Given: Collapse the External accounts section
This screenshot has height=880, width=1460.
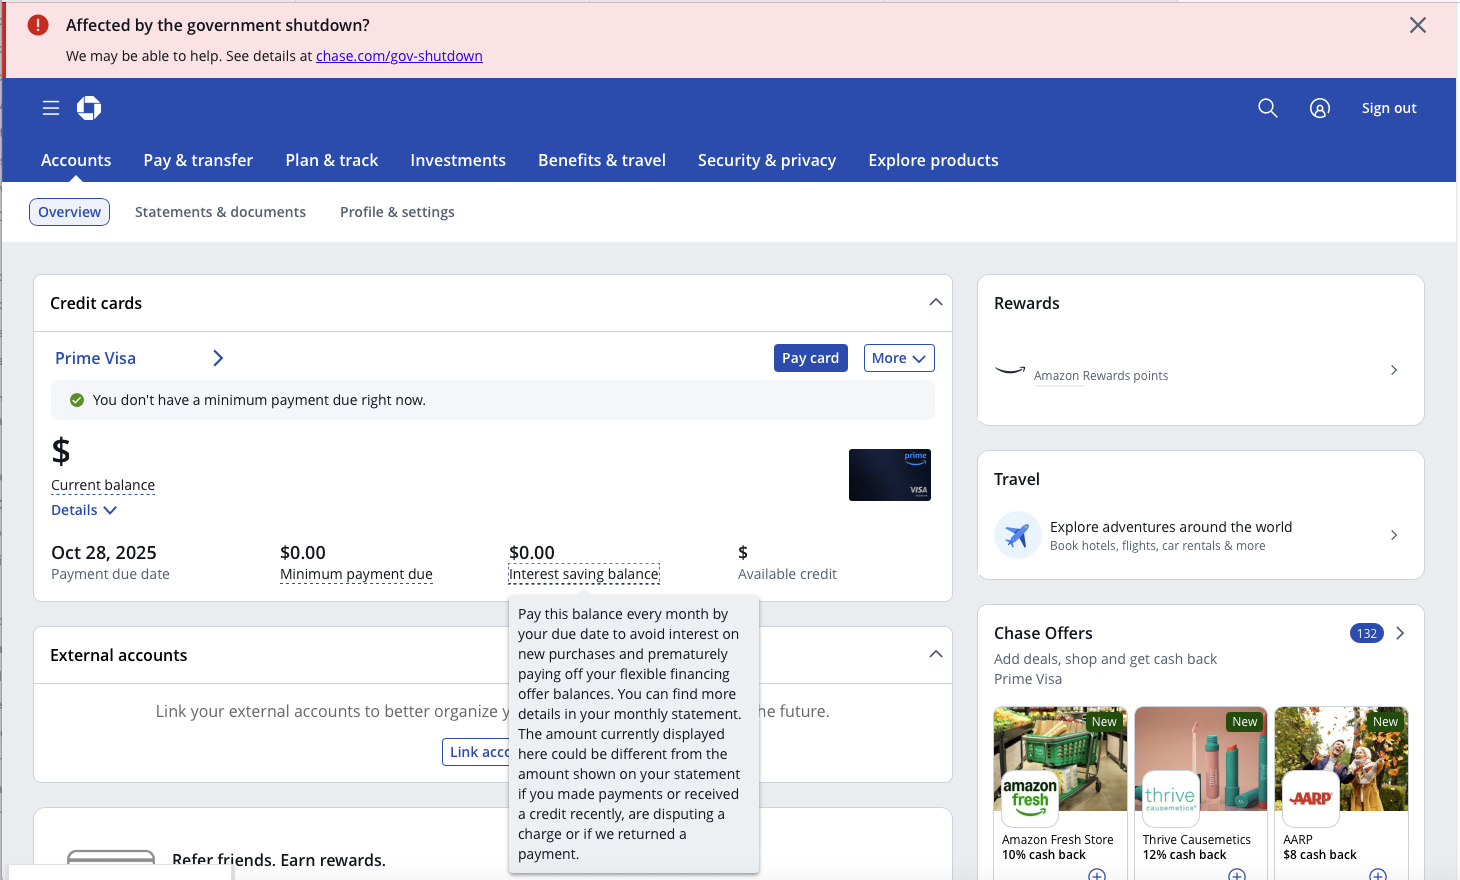Looking at the screenshot, I should (935, 654).
